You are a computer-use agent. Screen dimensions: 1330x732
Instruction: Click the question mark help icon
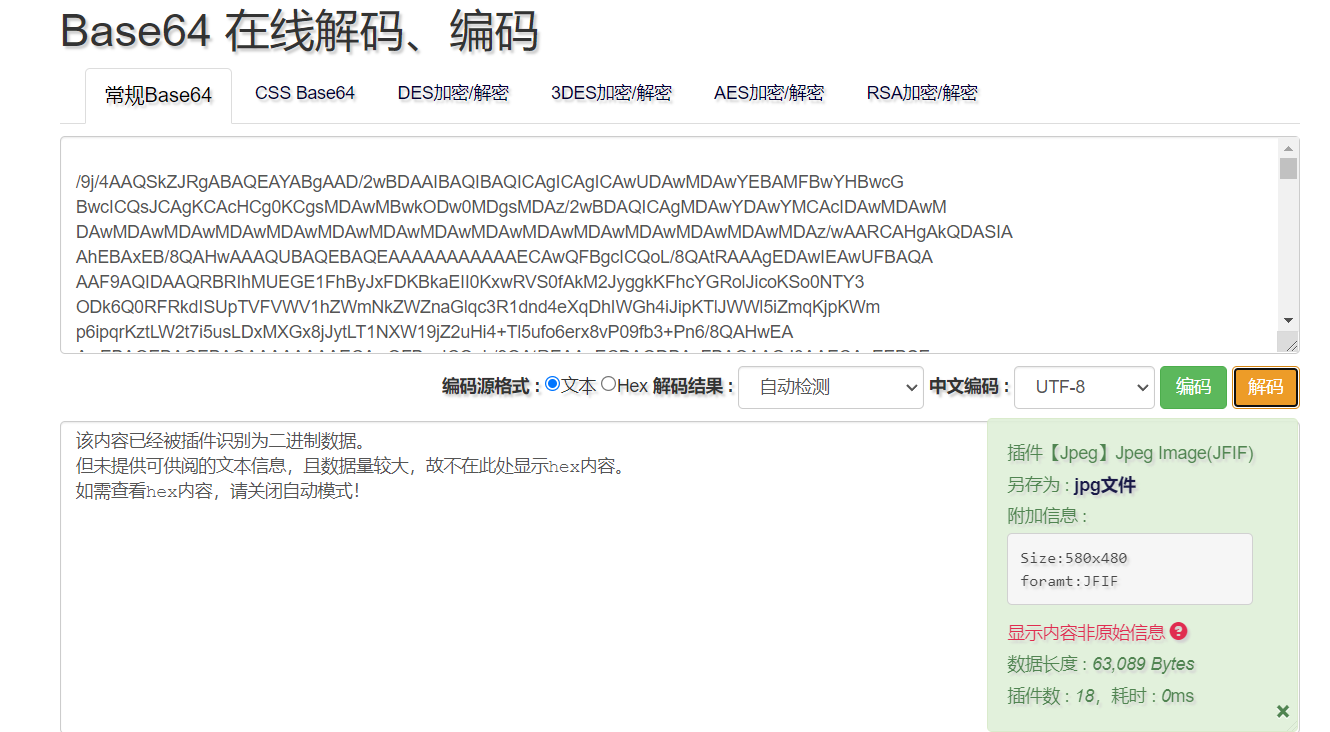(1178, 631)
